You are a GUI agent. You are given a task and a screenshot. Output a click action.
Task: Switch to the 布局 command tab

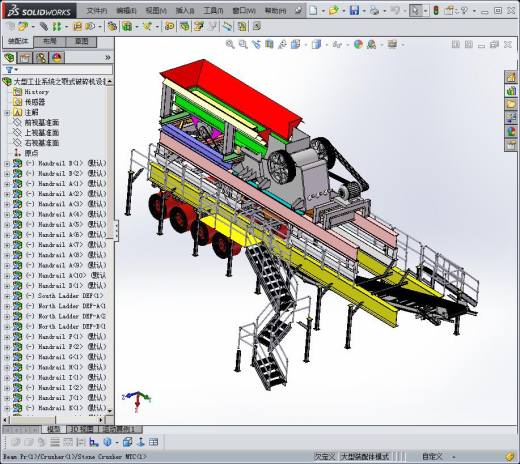coord(50,41)
